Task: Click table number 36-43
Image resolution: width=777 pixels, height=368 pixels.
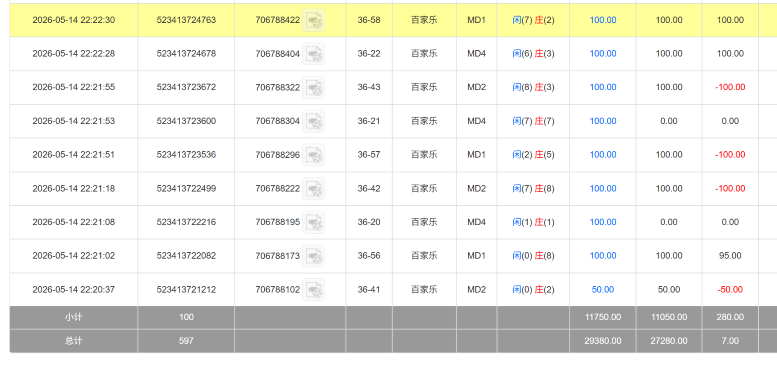Action: [369, 87]
